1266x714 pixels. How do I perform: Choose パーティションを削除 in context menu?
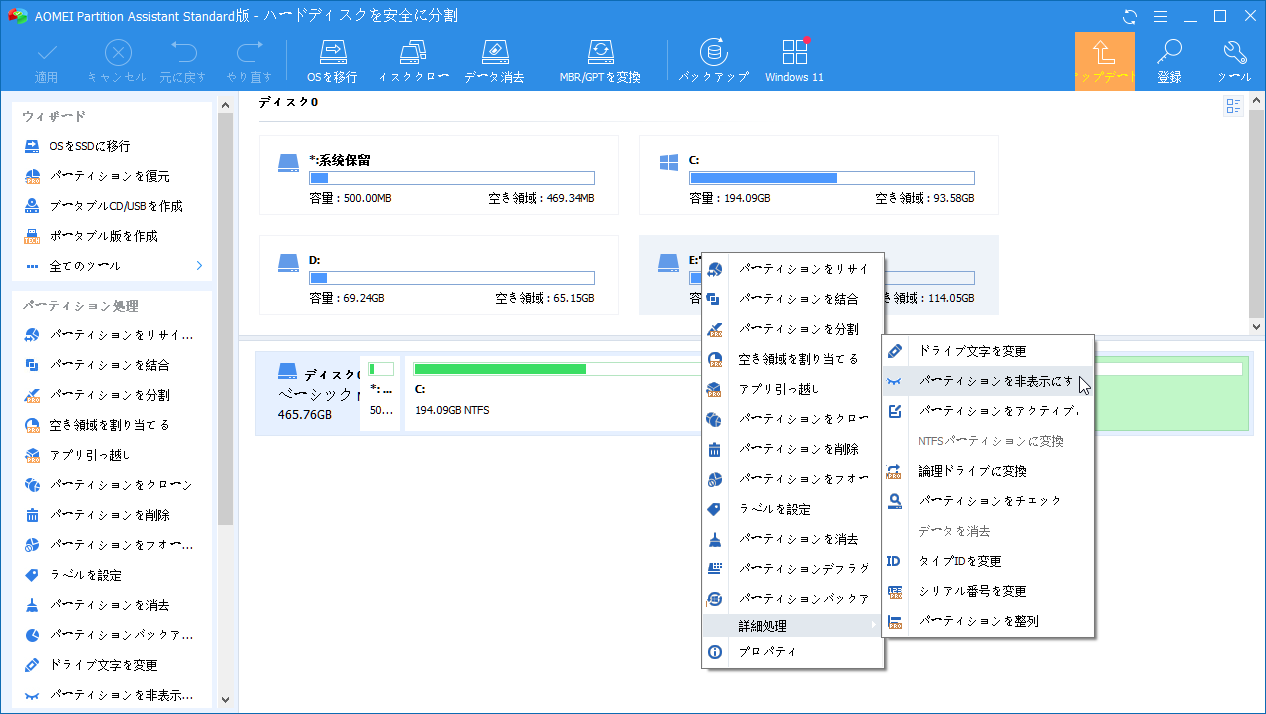(x=793, y=449)
